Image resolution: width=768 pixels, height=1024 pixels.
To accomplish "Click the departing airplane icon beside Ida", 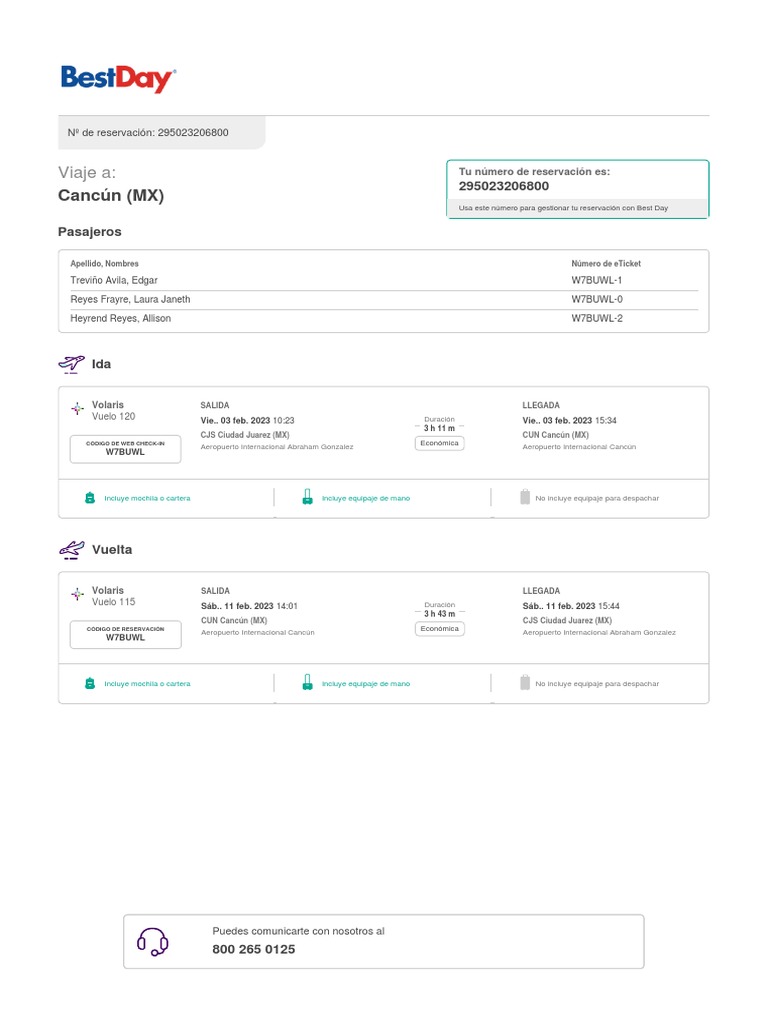I will tap(72, 364).
